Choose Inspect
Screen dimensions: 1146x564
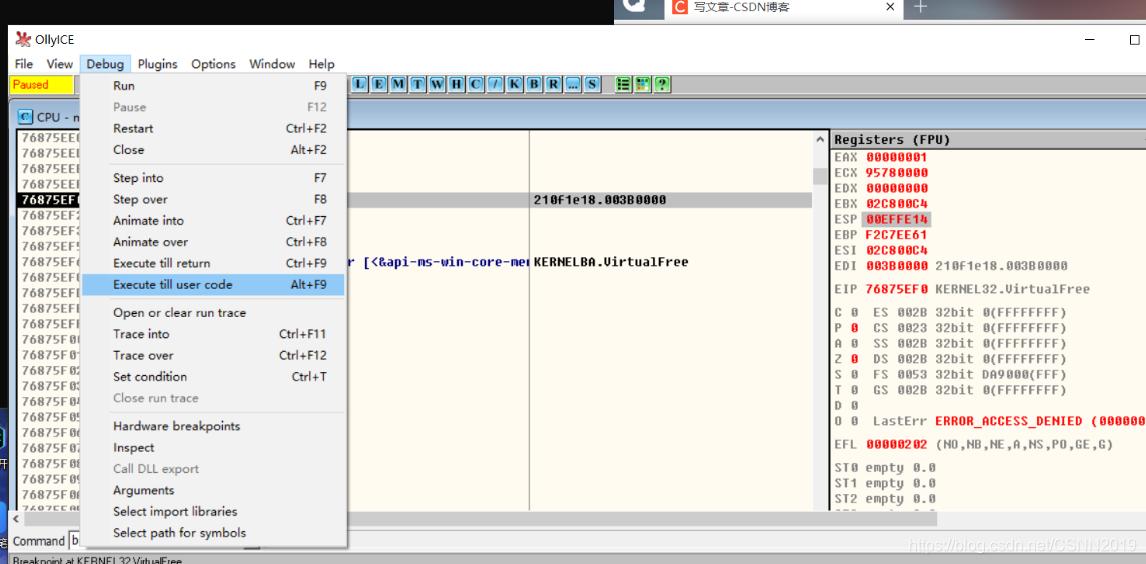213,447
